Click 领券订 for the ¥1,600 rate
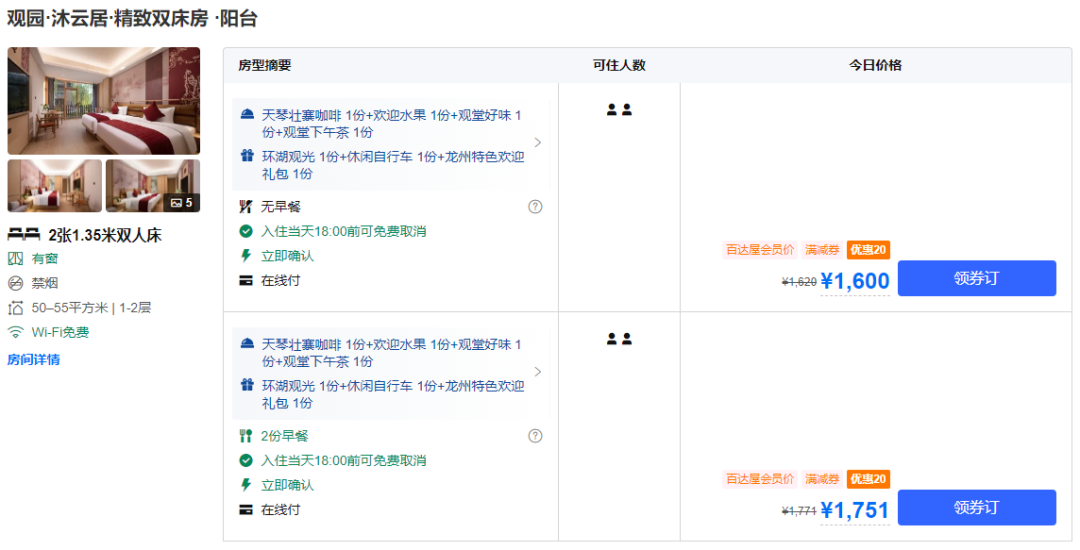Viewport: 1080px width, 550px height. pyautogui.click(x=976, y=279)
